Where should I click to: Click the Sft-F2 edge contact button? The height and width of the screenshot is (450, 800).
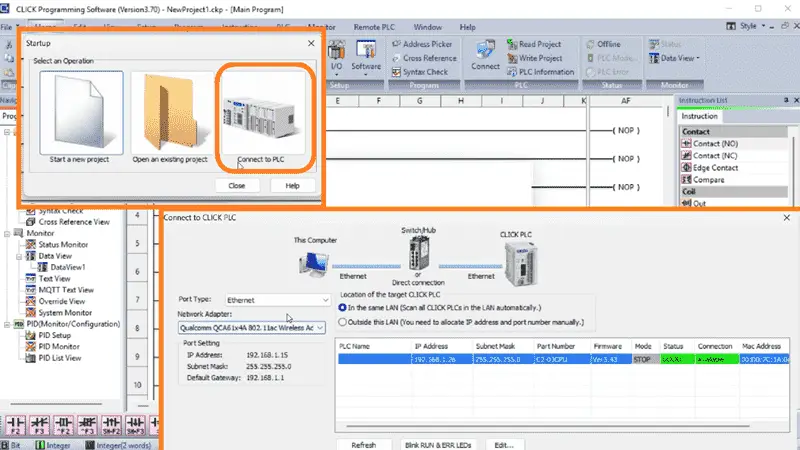[x=111, y=425]
